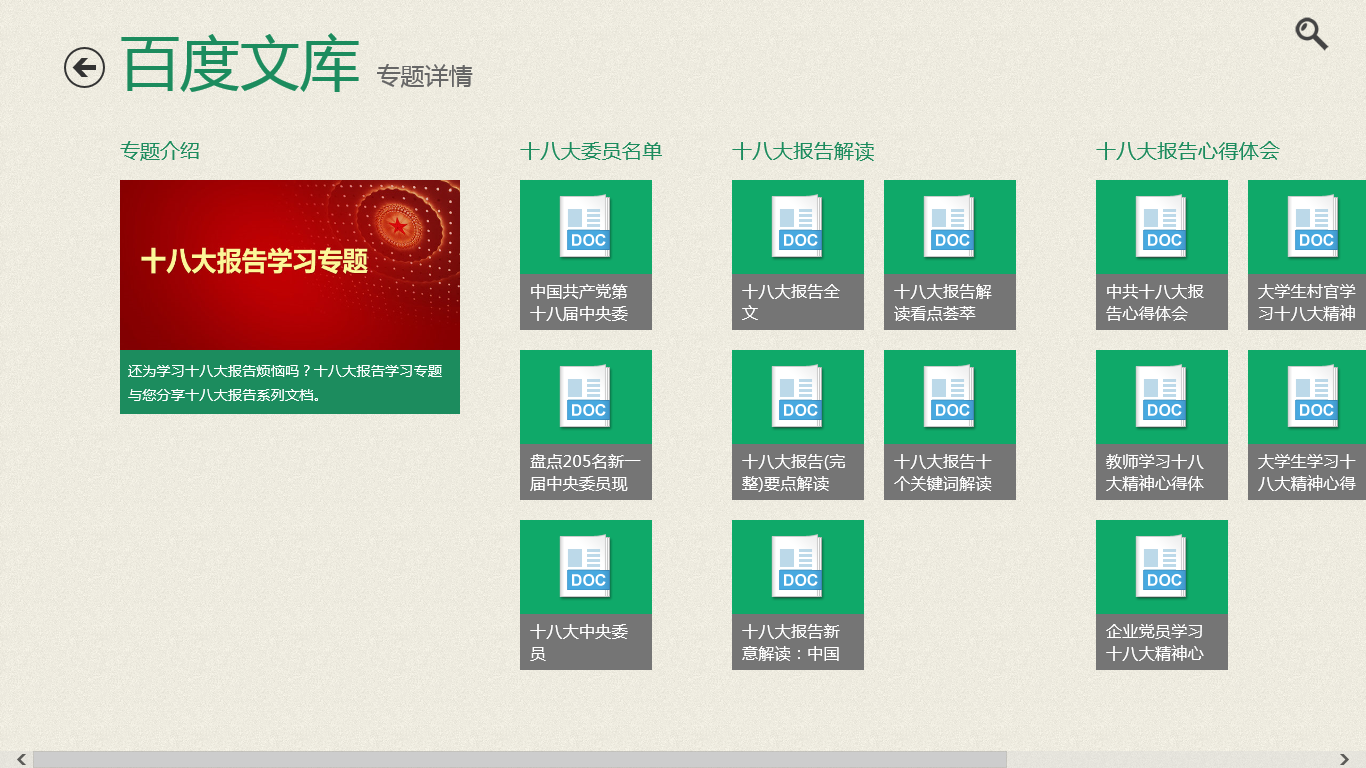1366x768 pixels.
Task: Click caption text 大学生学习十八大精神心得
Action: (1307, 472)
